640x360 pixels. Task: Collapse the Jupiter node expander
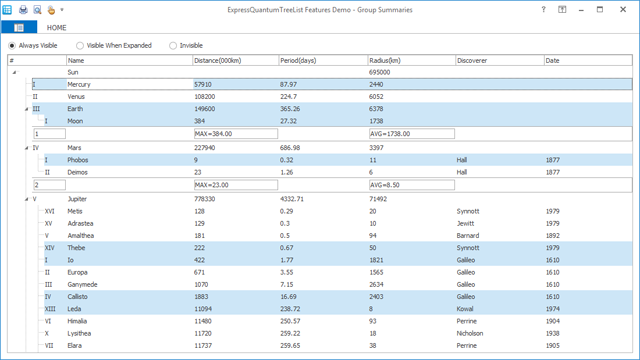[27, 199]
